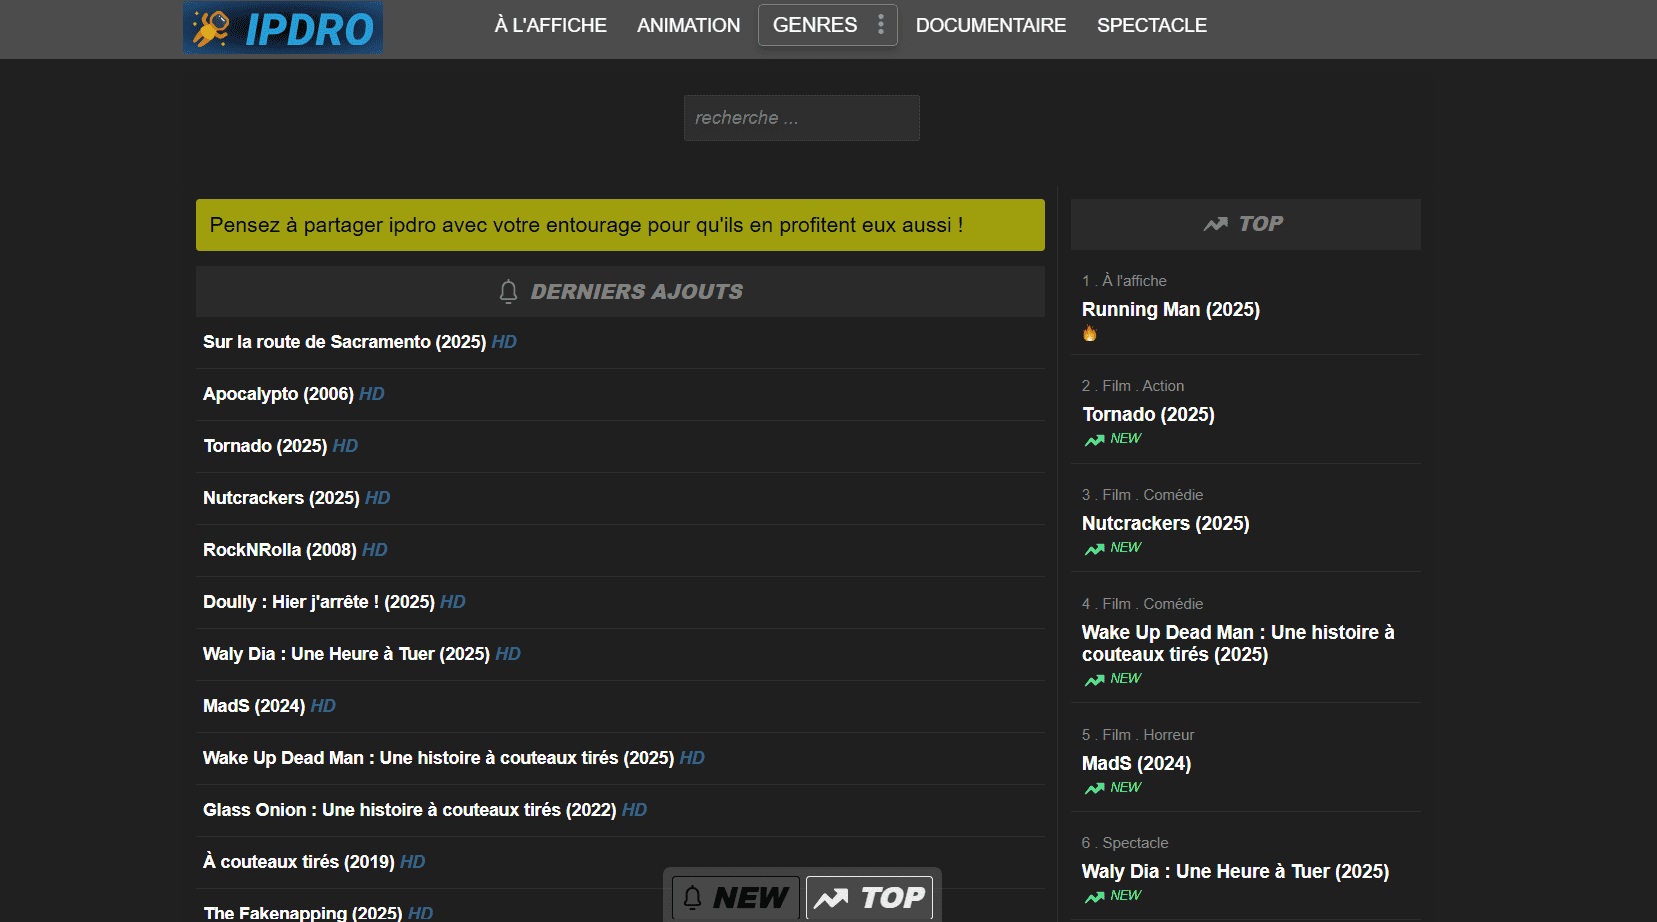Click the yellow share ipdro banner
This screenshot has height=922, width=1657.
[x=620, y=225]
